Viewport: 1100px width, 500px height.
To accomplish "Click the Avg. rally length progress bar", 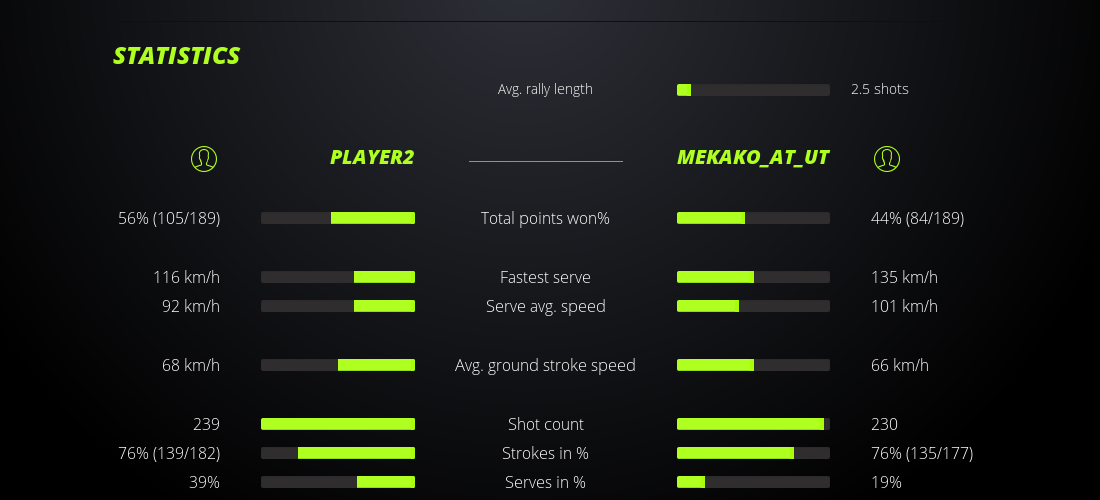I will click(x=753, y=90).
